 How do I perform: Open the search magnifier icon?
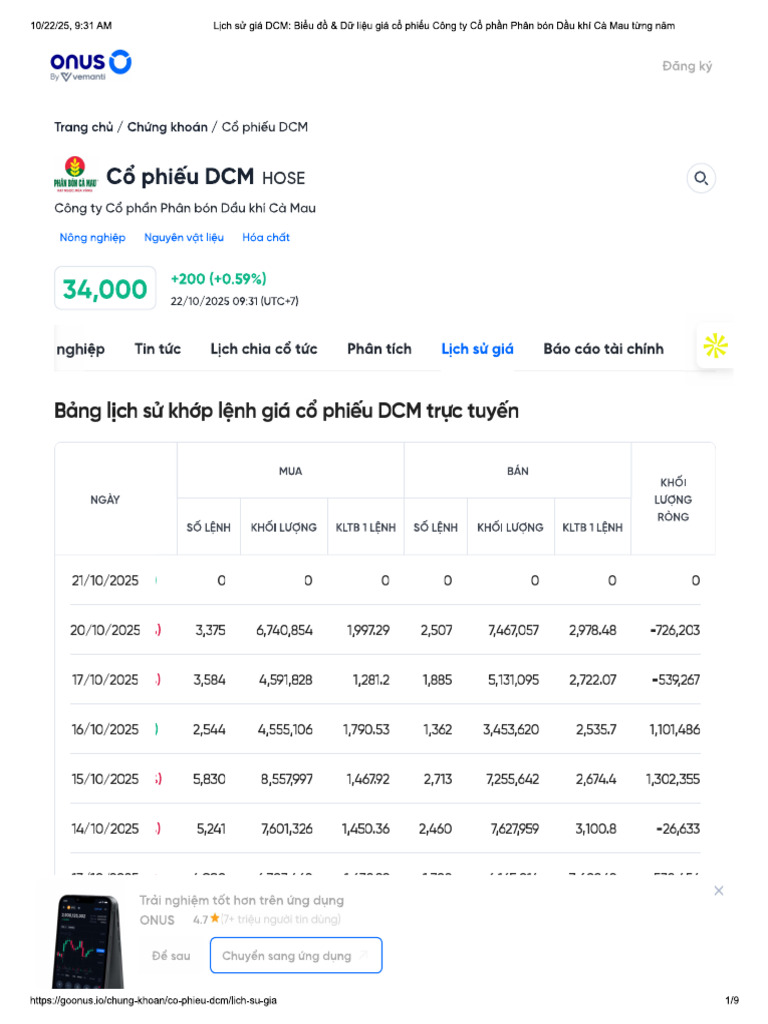(x=701, y=179)
